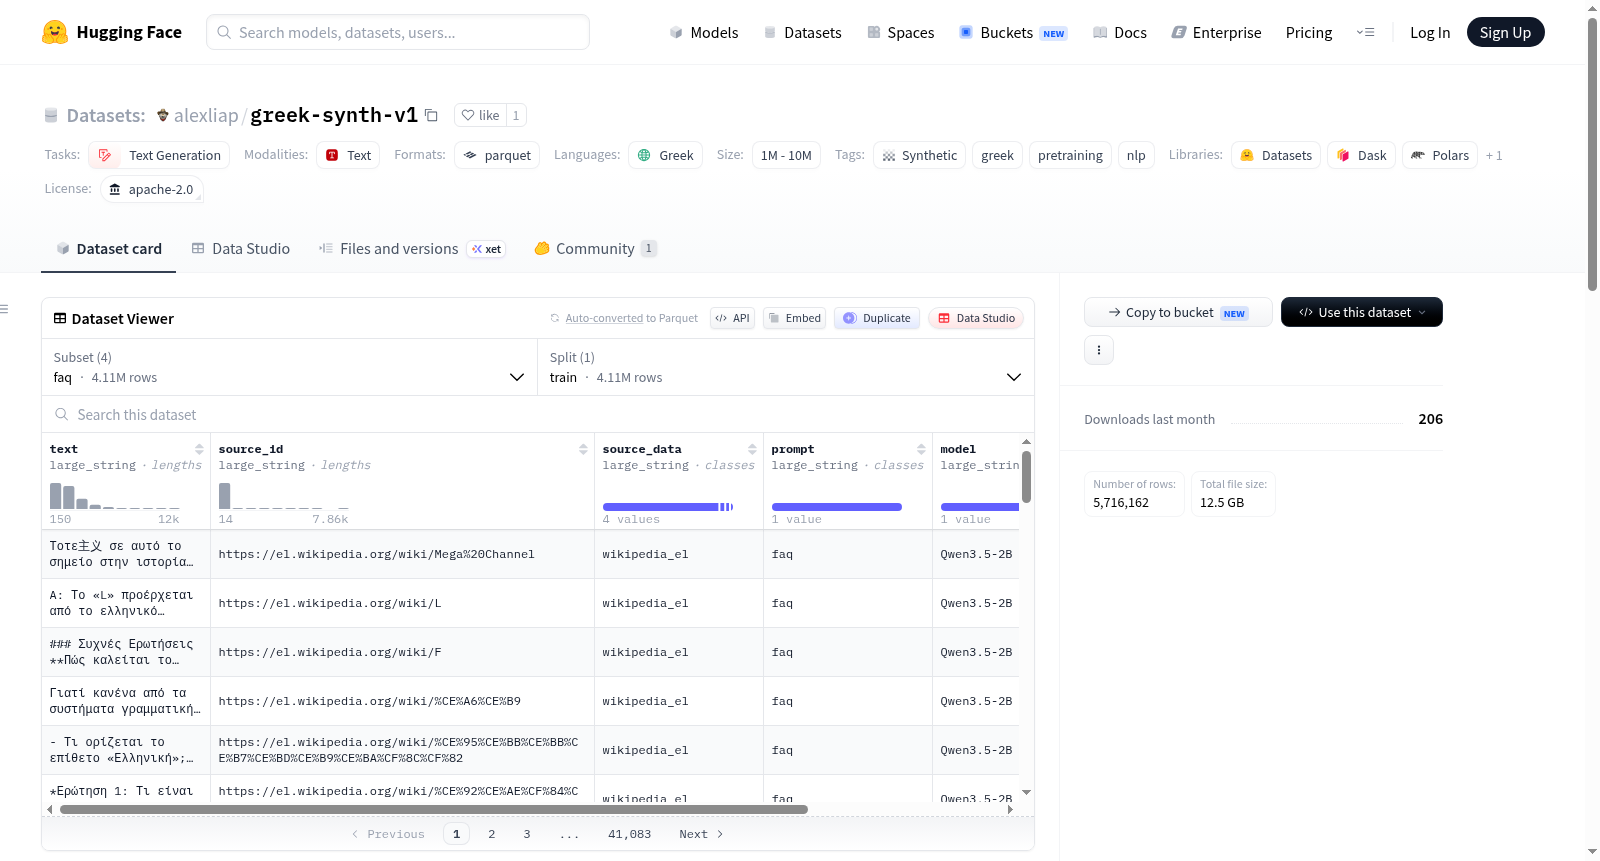Go to Datasets in the top navigation
Screen dimensions: 1600x861
tap(802, 32)
